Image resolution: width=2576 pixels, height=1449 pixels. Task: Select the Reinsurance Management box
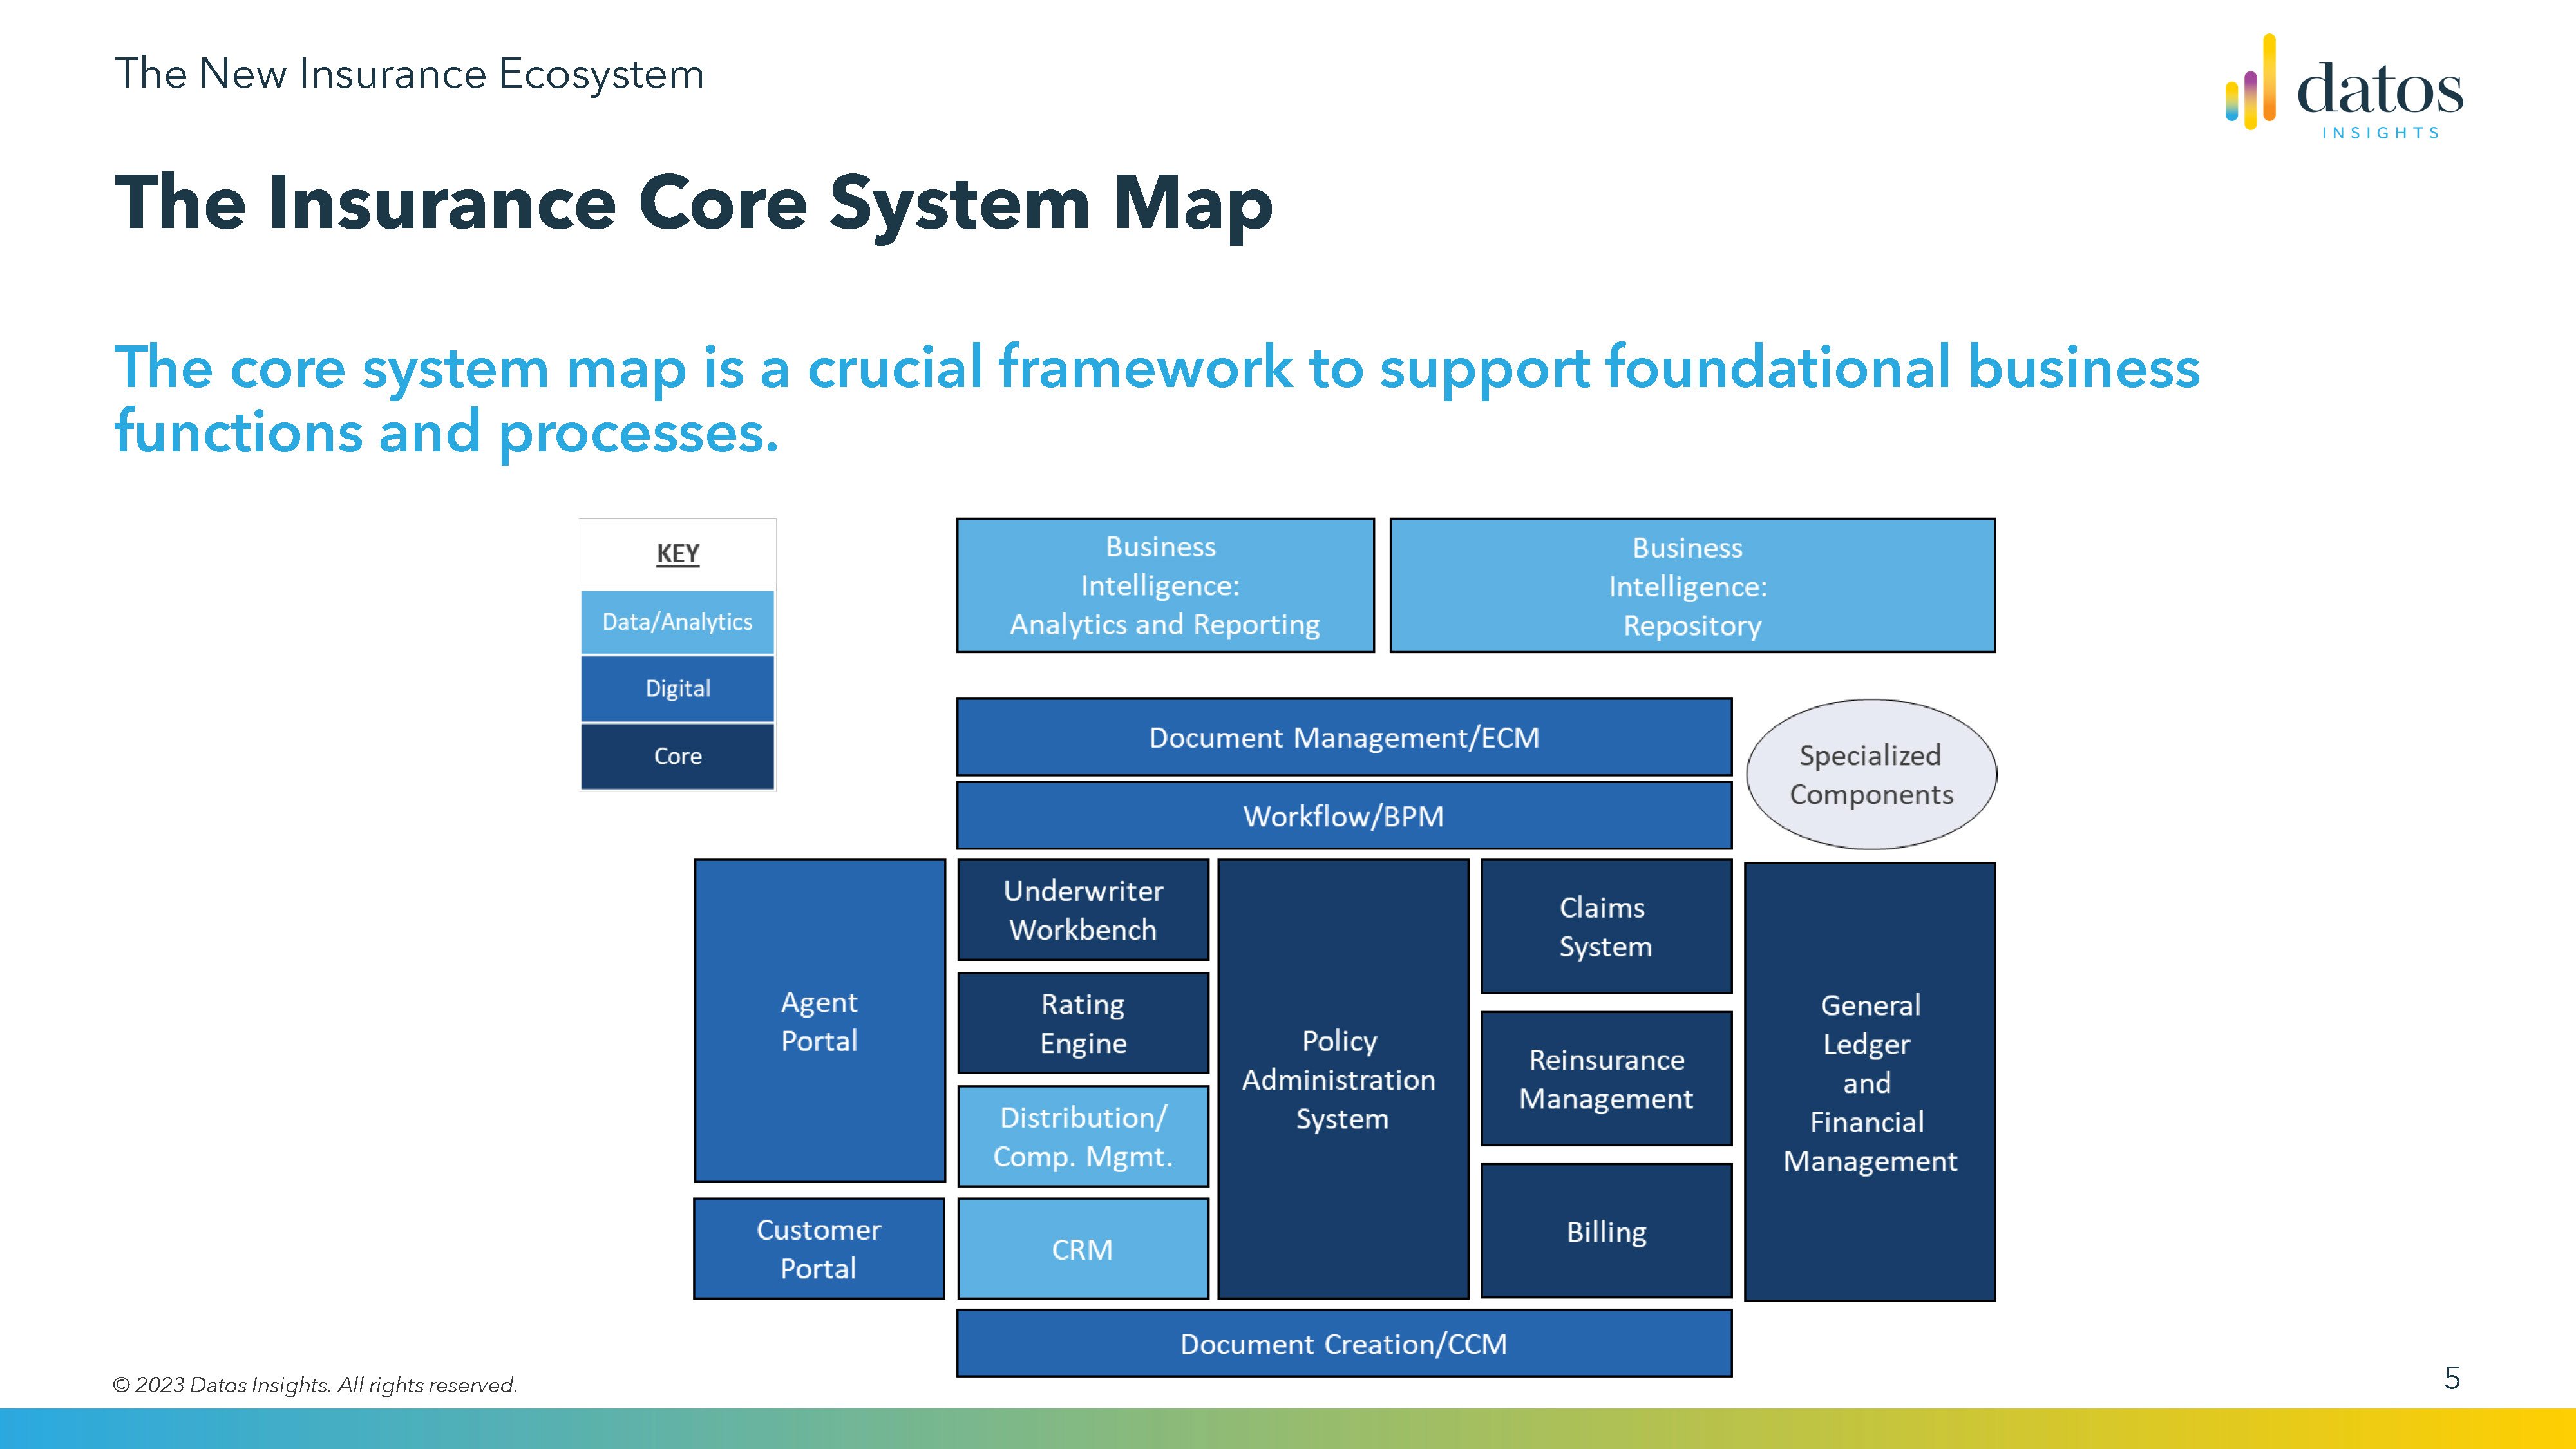[1606, 1079]
